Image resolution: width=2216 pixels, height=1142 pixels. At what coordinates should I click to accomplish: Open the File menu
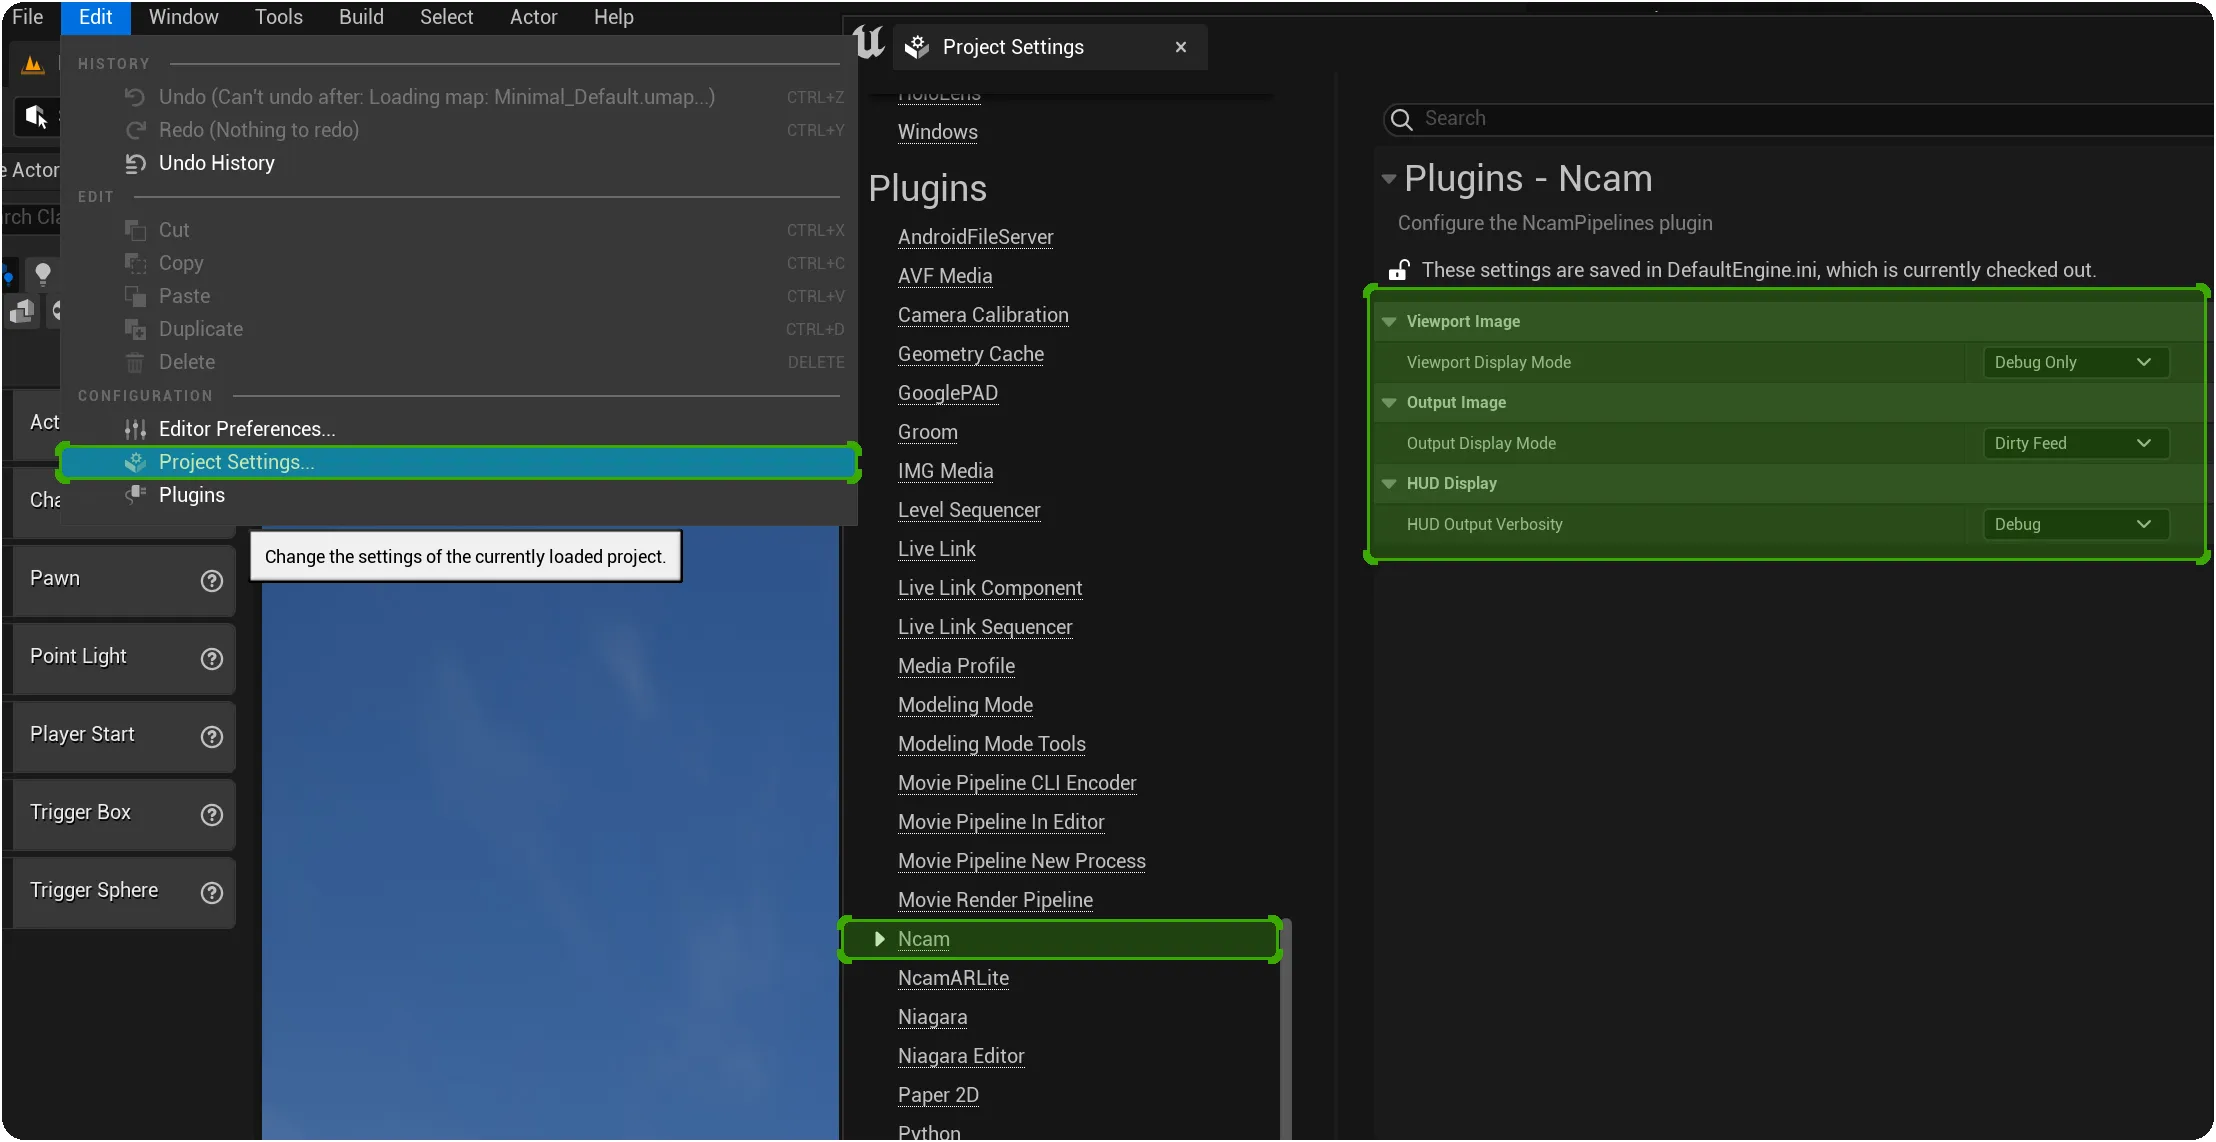click(28, 17)
